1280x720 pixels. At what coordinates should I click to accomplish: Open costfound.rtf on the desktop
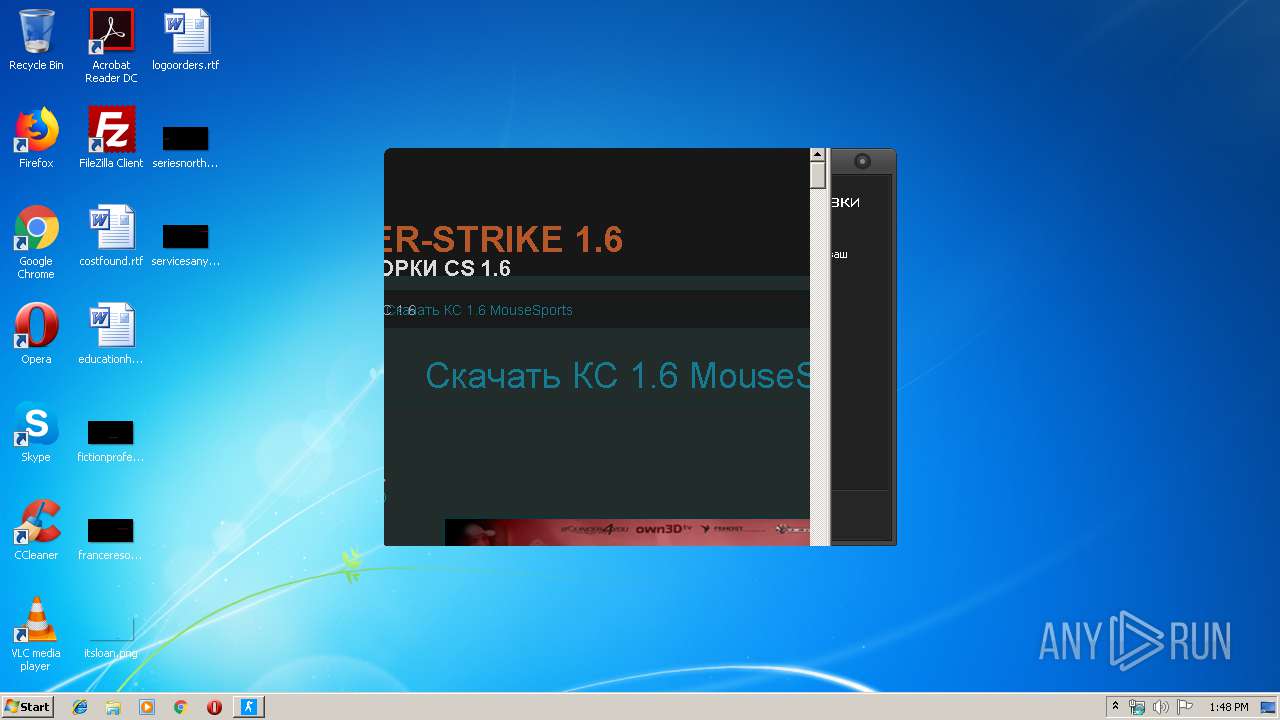[111, 236]
